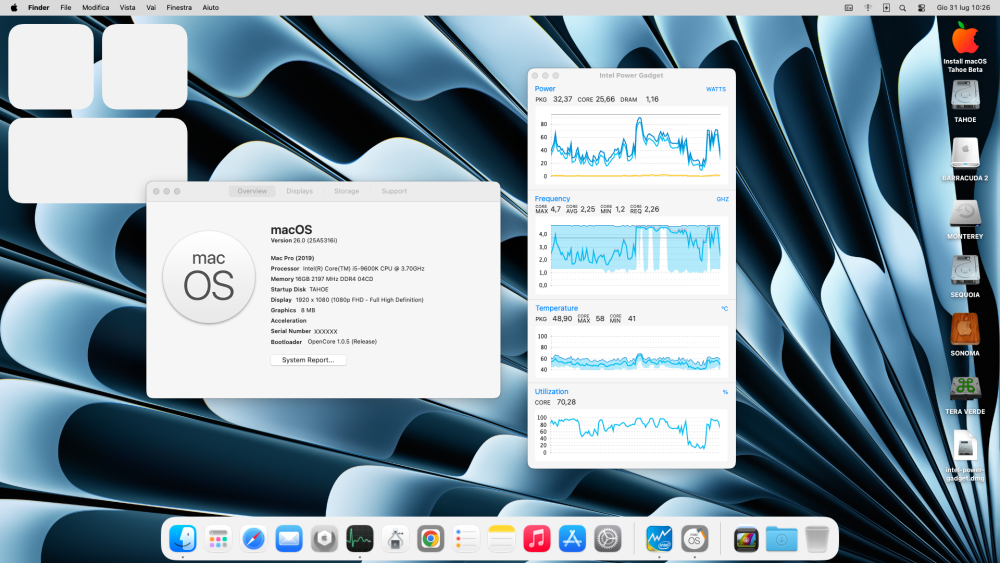This screenshot has height=563, width=1000.
Task: Open the Trash in the Dock
Action: [817, 539]
